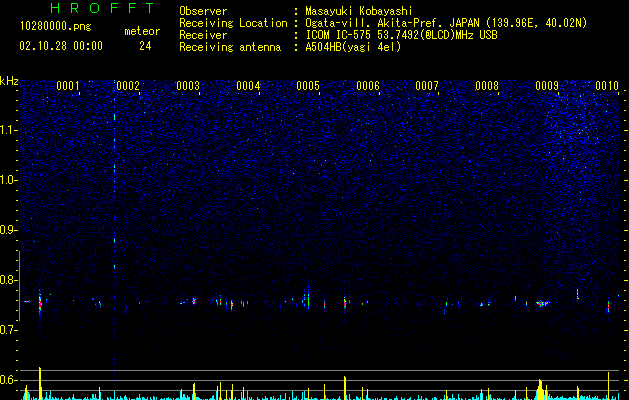Click the Receiver label
Viewport: 629px width, 400px height.
click(203, 35)
